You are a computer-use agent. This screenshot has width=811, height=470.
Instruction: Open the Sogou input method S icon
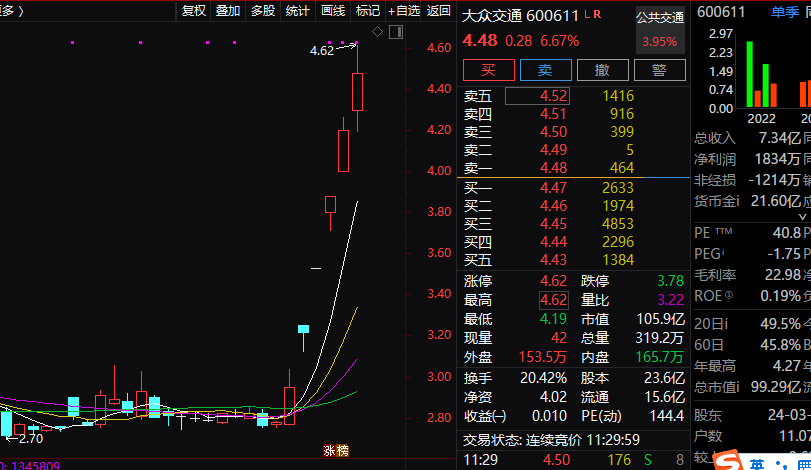tap(728, 460)
